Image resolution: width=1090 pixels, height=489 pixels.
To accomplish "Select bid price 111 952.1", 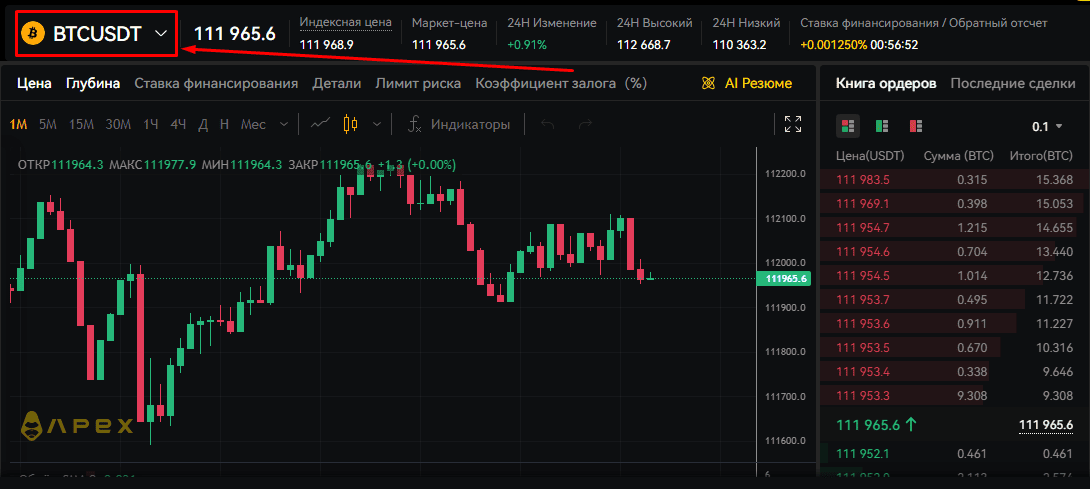I will click(x=863, y=454).
